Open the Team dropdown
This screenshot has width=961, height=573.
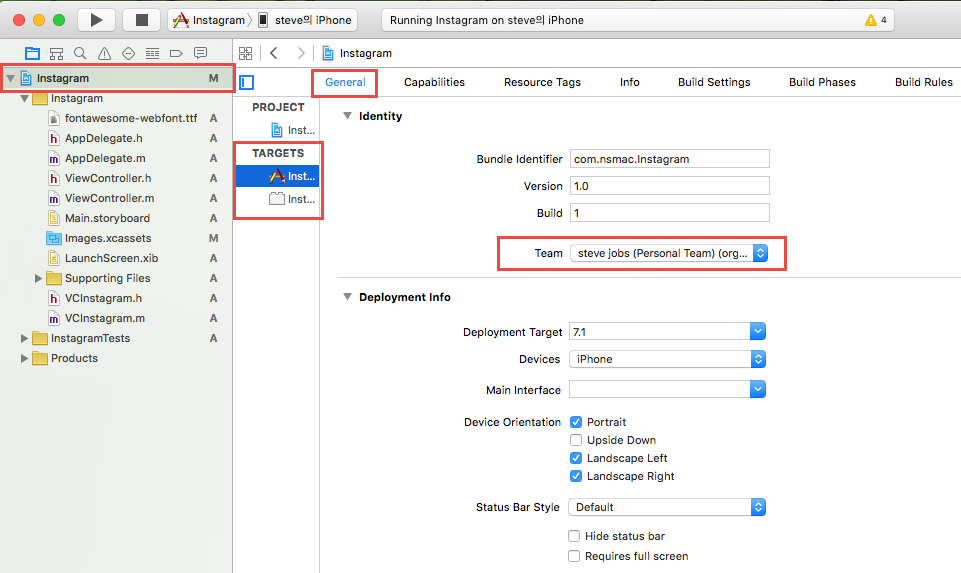point(668,253)
